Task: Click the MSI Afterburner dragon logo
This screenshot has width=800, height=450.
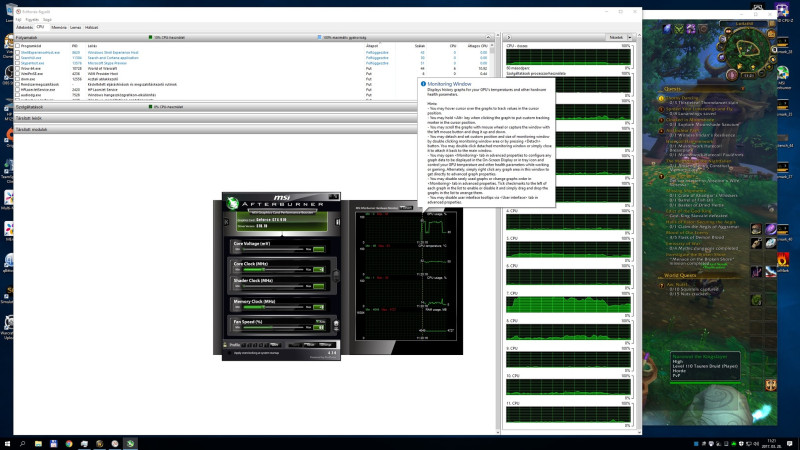Action: pos(233,203)
